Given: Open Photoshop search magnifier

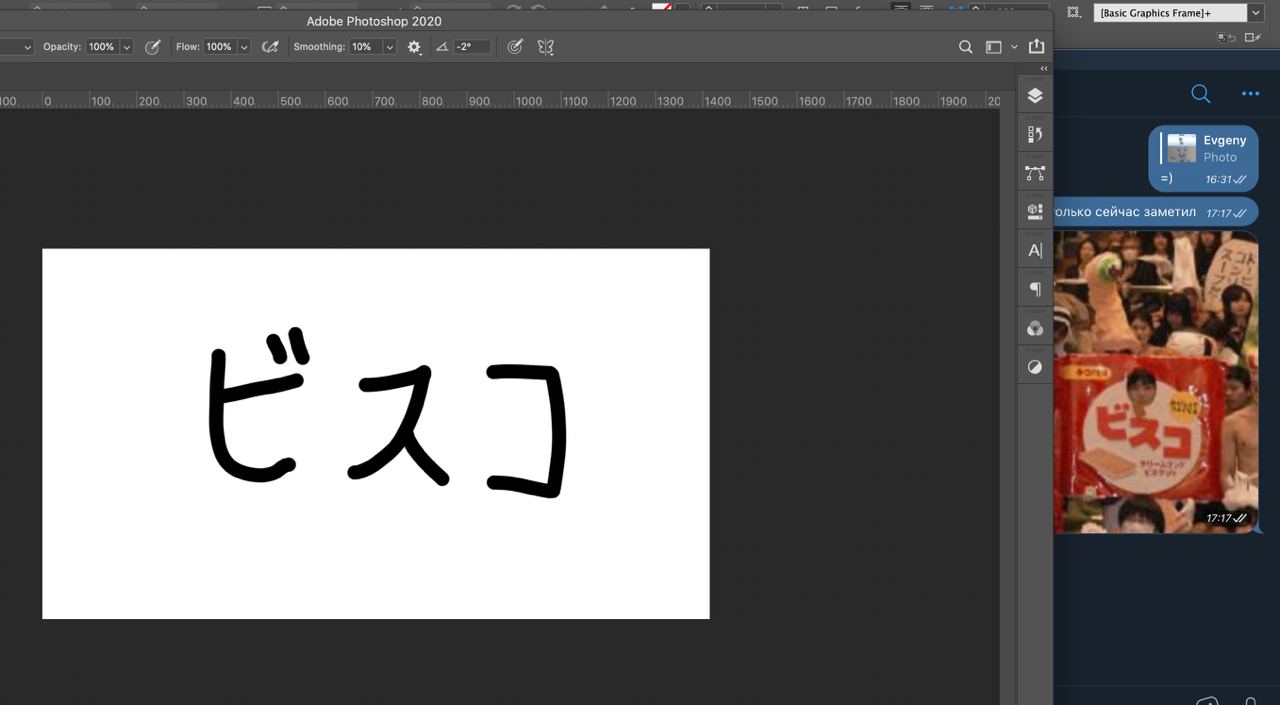Looking at the screenshot, I should 965,47.
